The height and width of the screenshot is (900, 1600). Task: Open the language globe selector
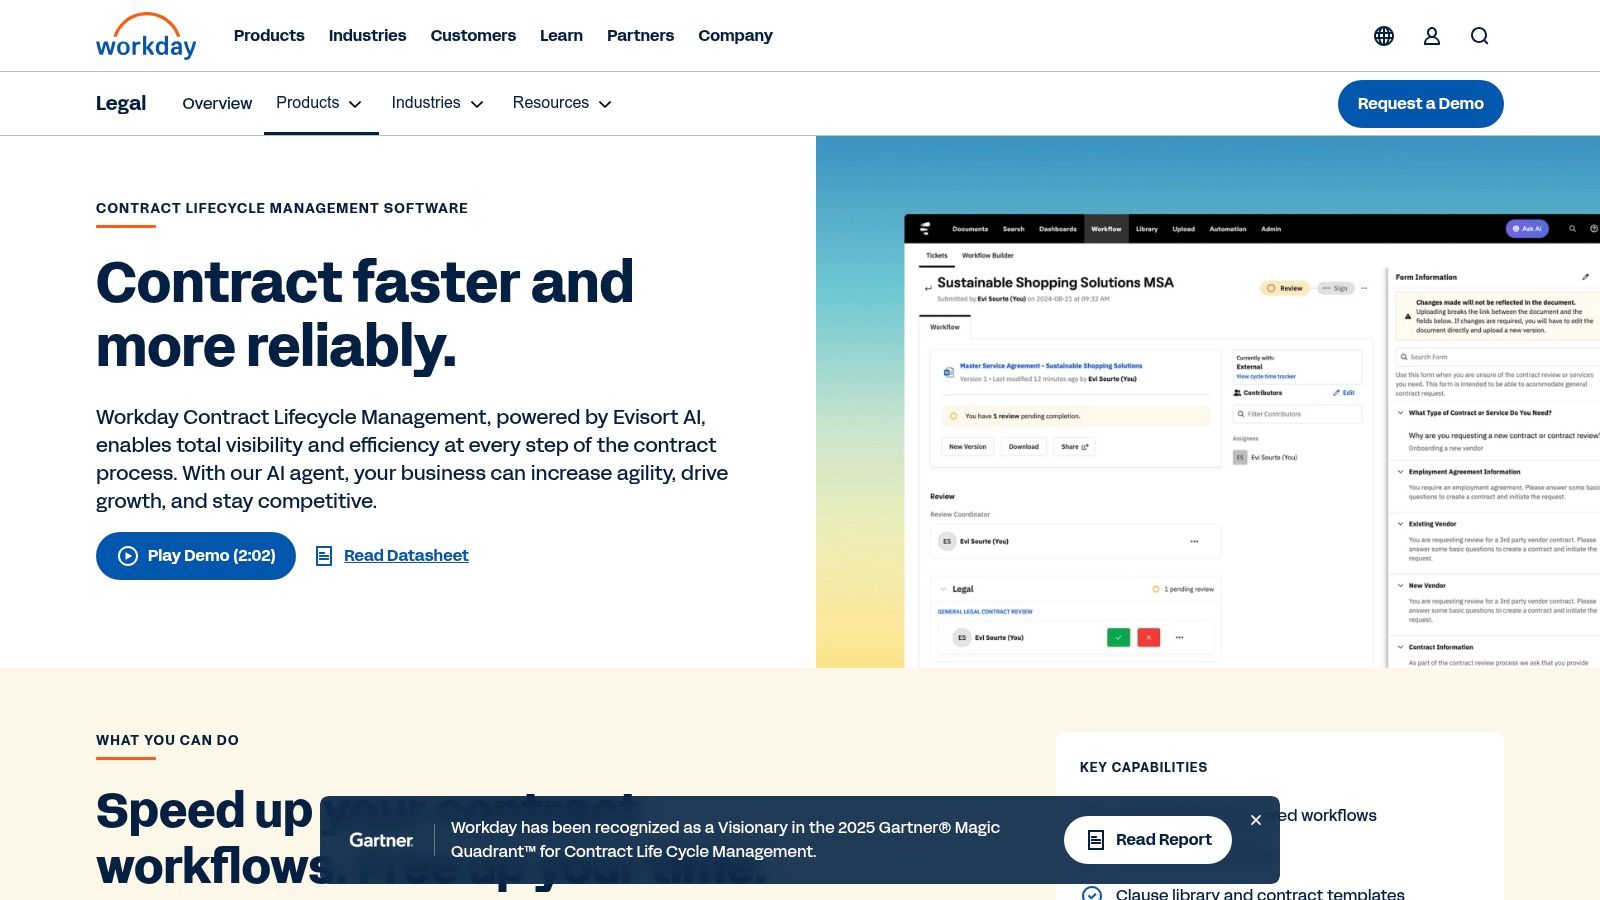coord(1383,36)
